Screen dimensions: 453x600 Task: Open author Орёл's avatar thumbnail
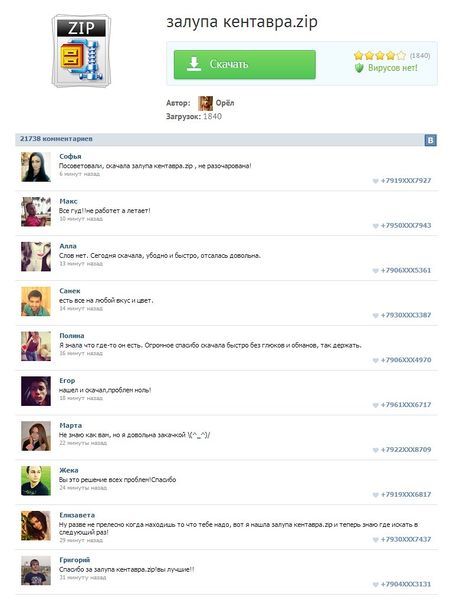[205, 103]
